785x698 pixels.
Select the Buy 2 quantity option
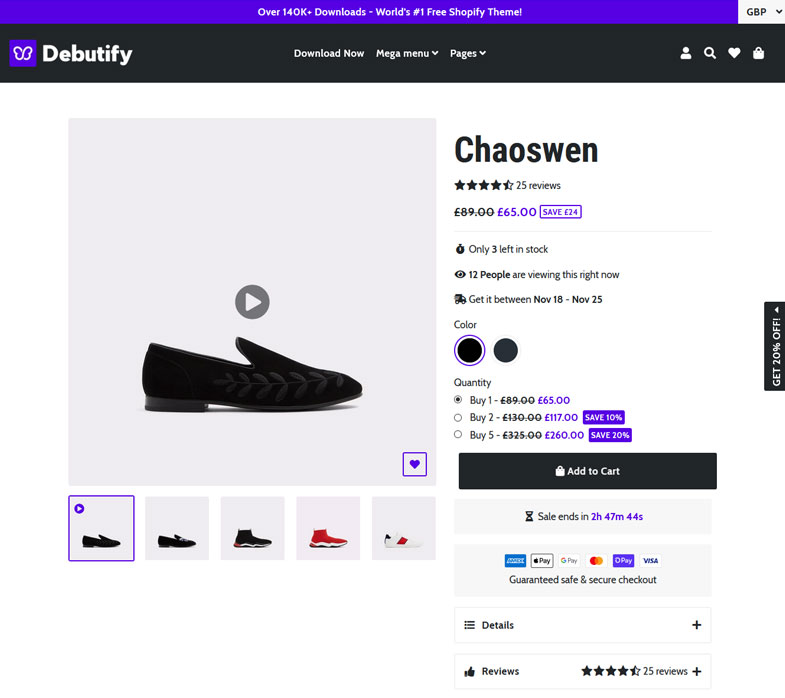459,418
